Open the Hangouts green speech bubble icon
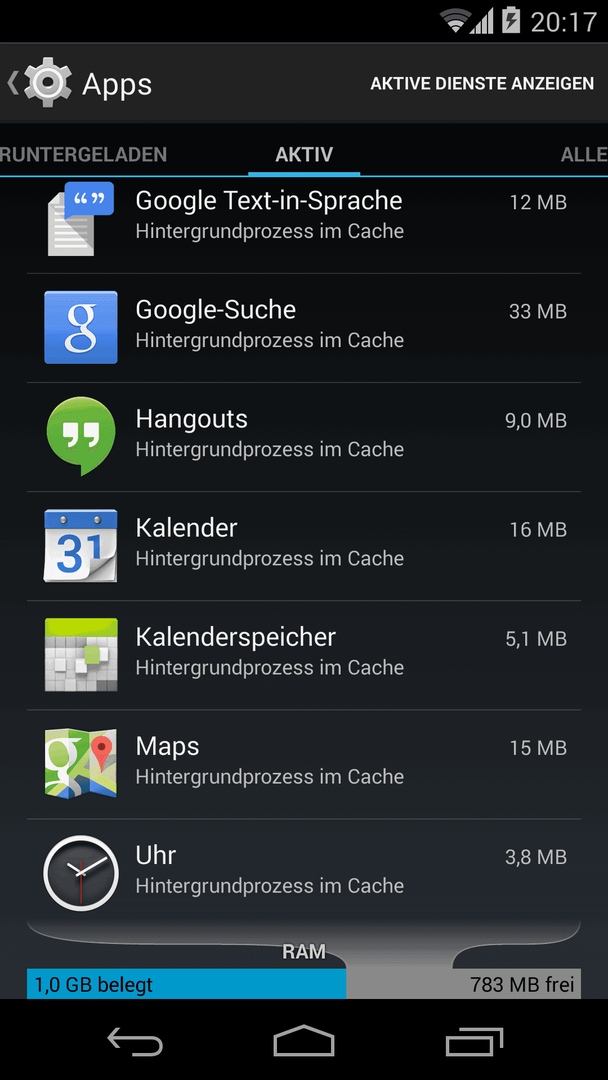 81,435
